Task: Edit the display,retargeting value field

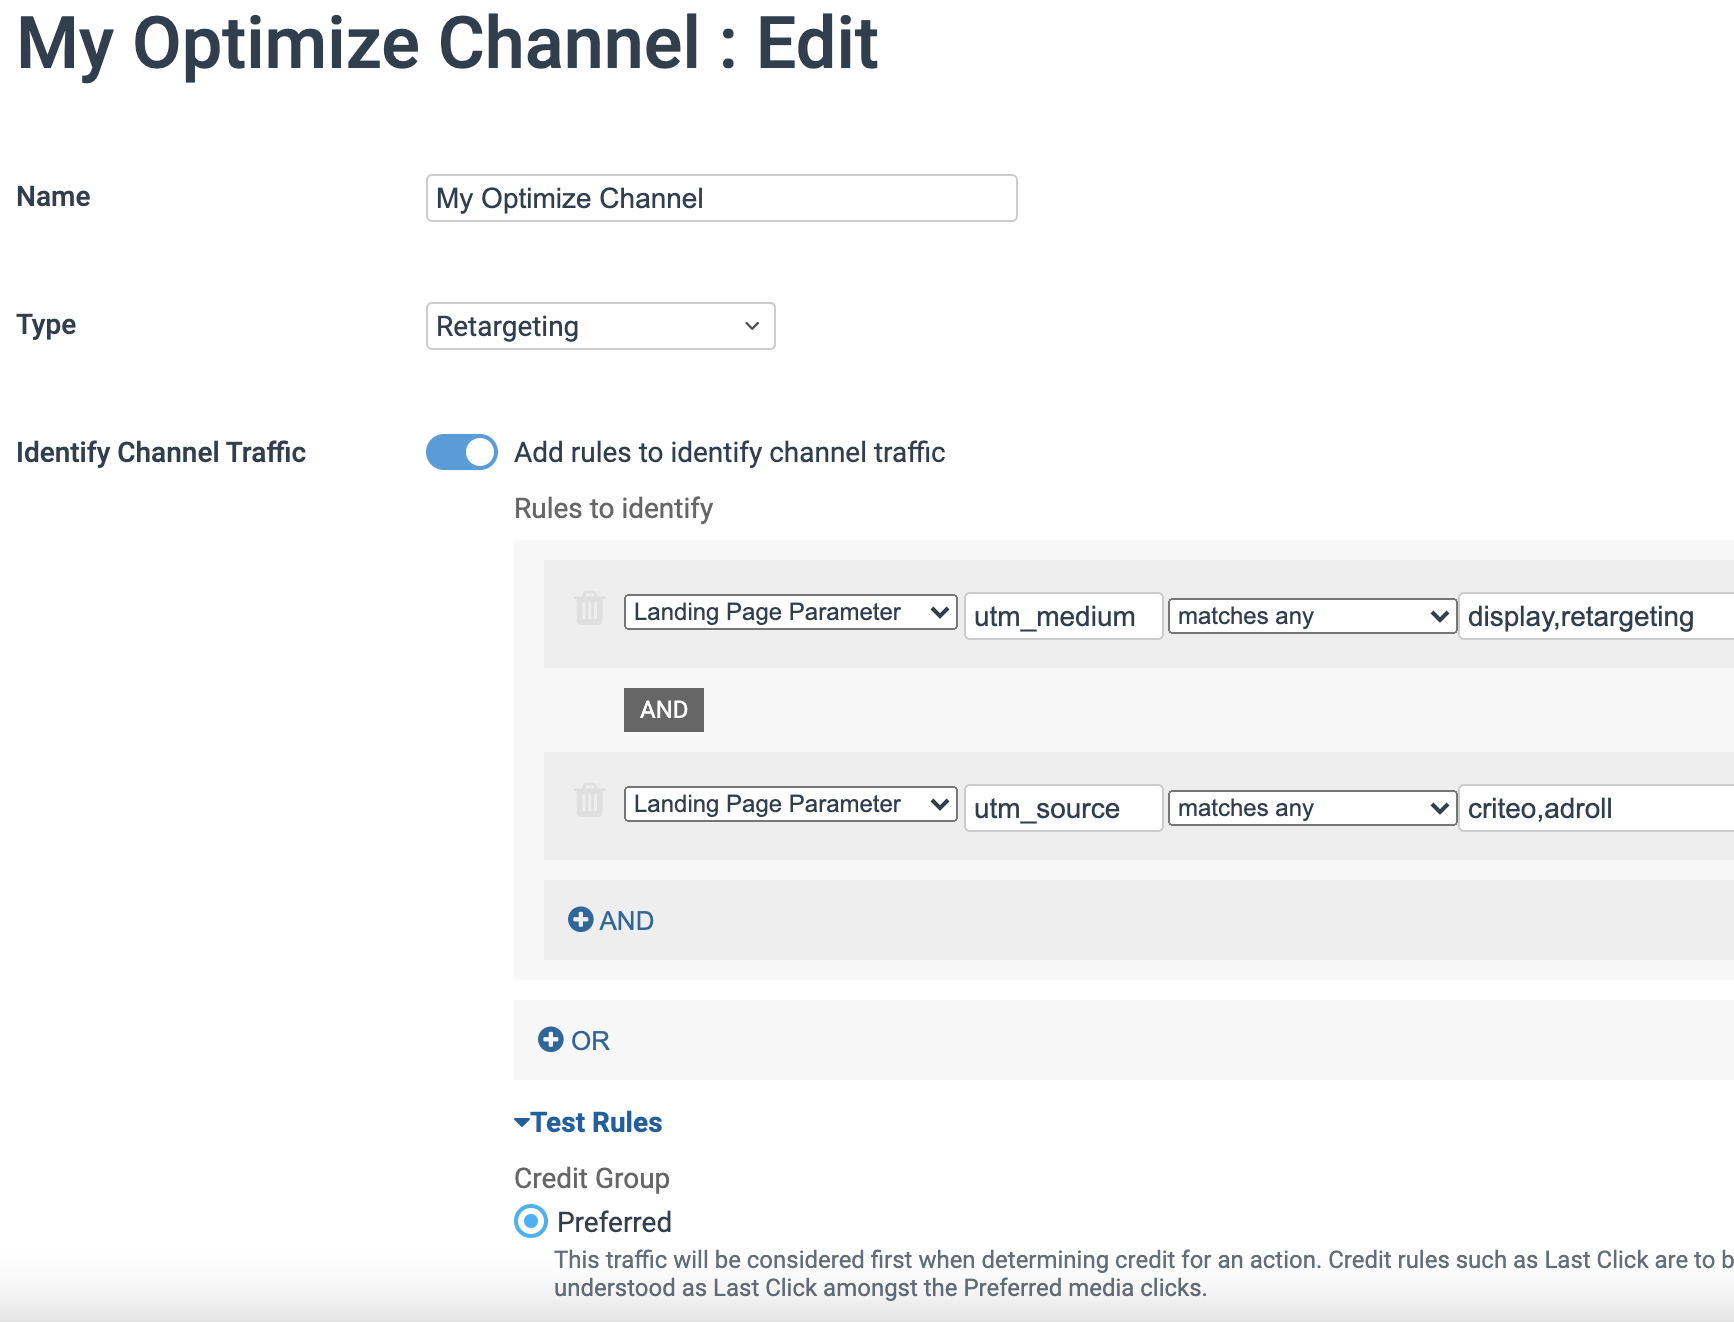Action: (1596, 616)
